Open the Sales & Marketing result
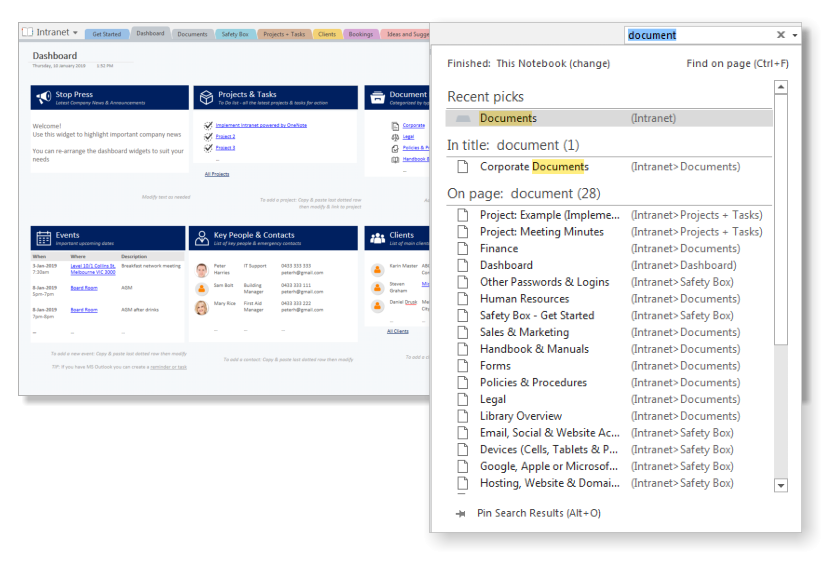Screen dimensions: 838x568 pos(609,332)
